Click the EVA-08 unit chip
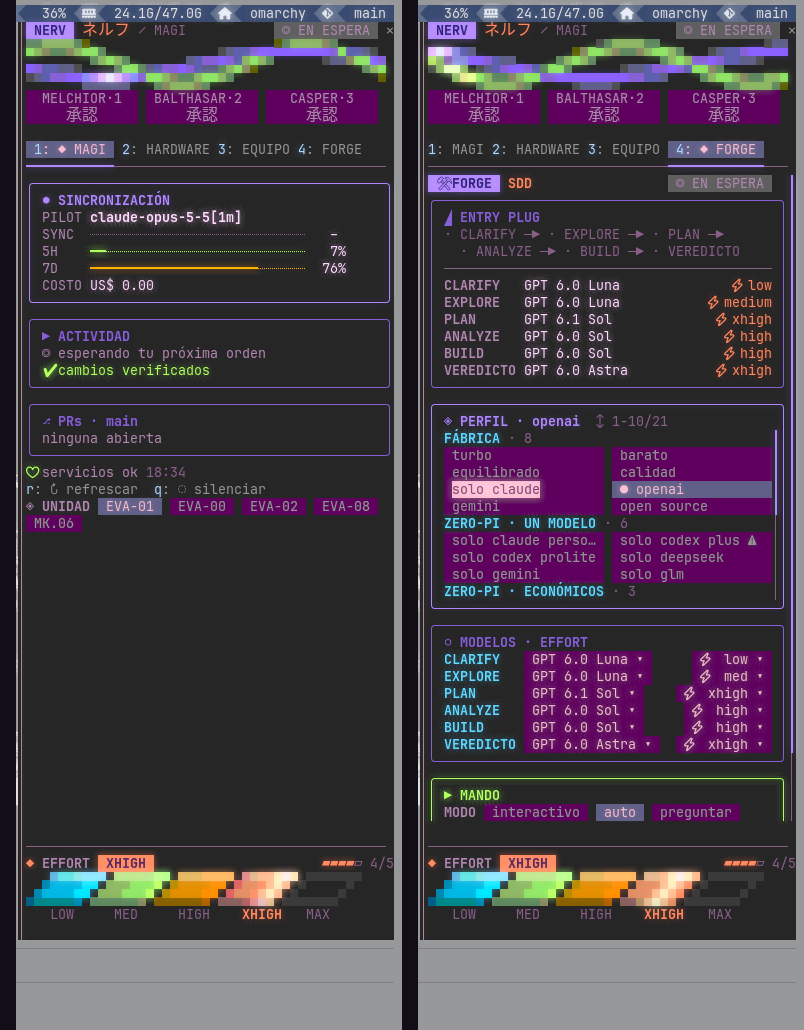This screenshot has width=804, height=1030. point(346,506)
